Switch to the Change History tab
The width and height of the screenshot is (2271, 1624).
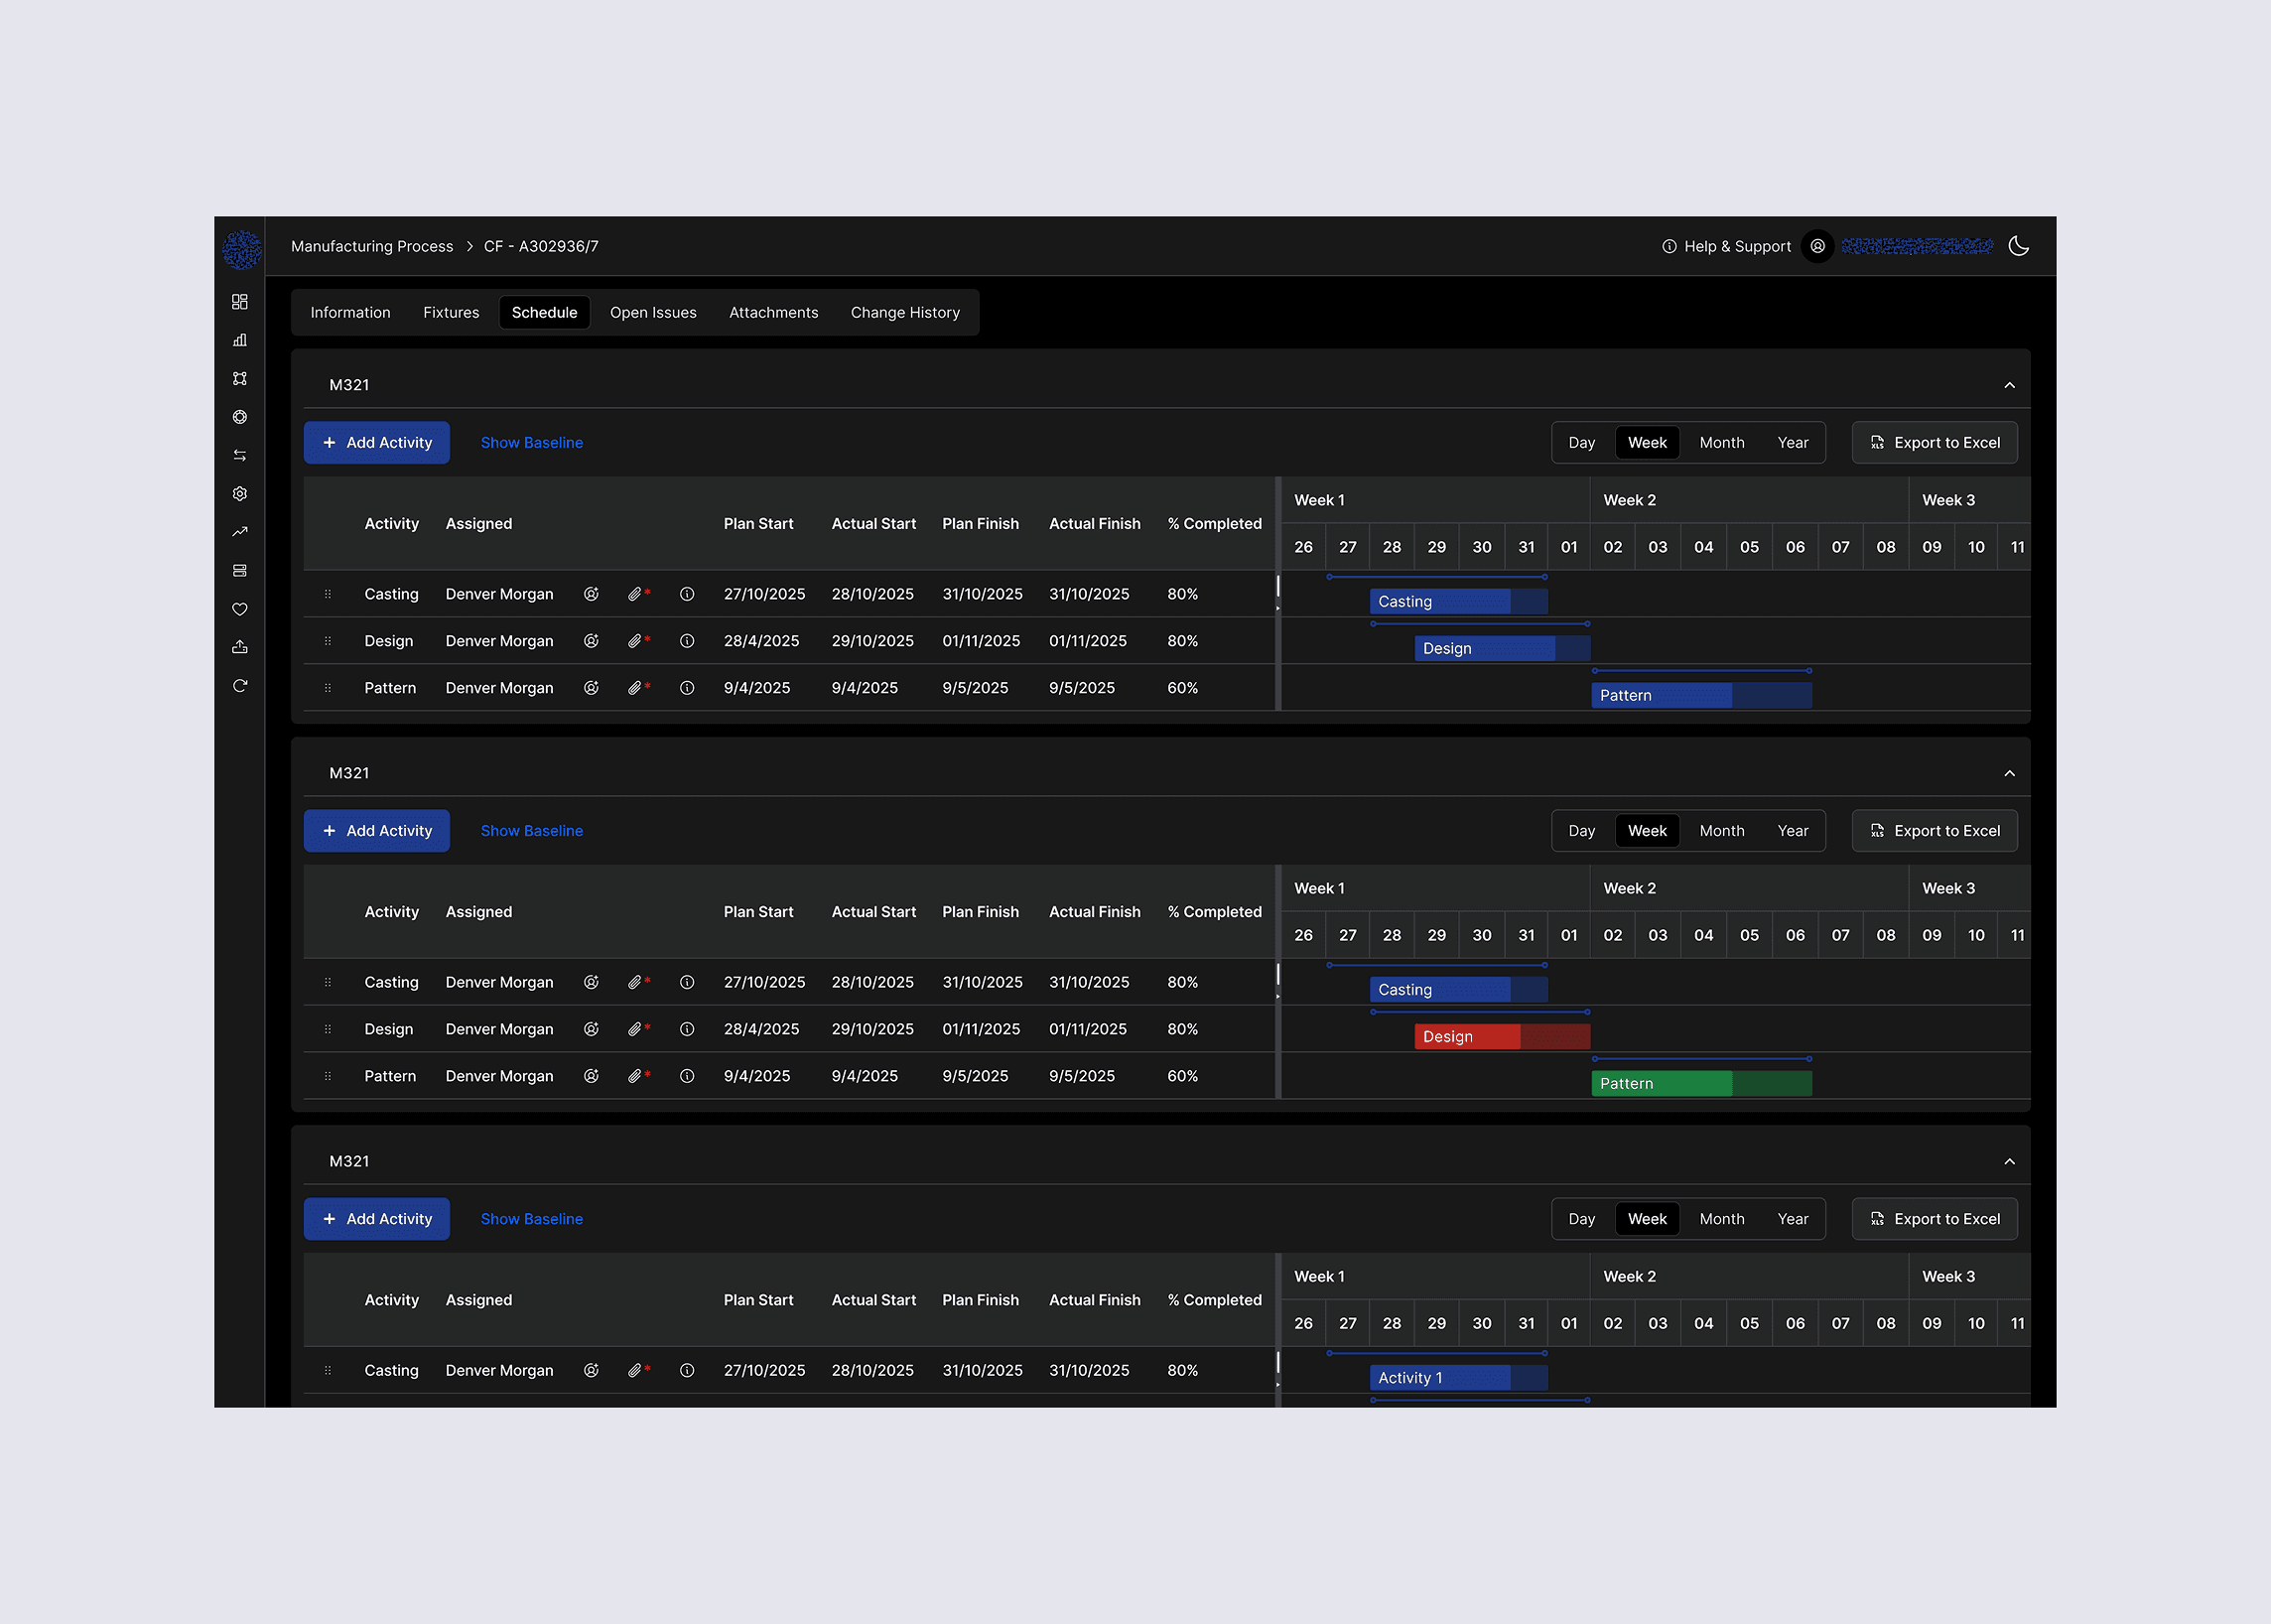[x=904, y=313]
